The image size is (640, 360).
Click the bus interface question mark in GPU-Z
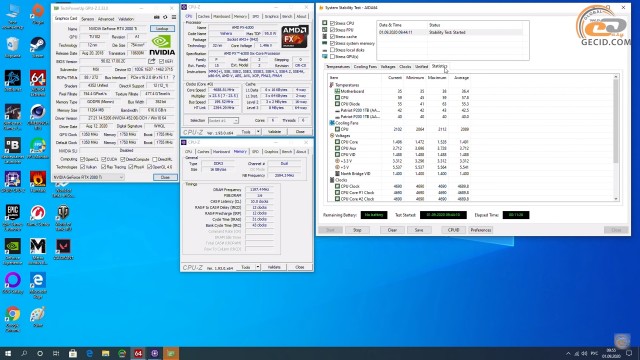tap(173, 77)
